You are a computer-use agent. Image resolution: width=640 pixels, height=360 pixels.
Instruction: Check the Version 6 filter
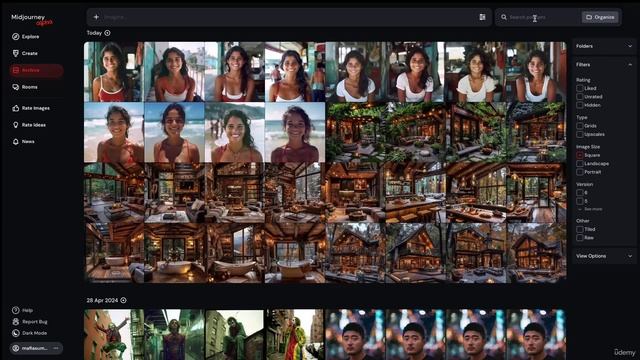tap(580, 192)
